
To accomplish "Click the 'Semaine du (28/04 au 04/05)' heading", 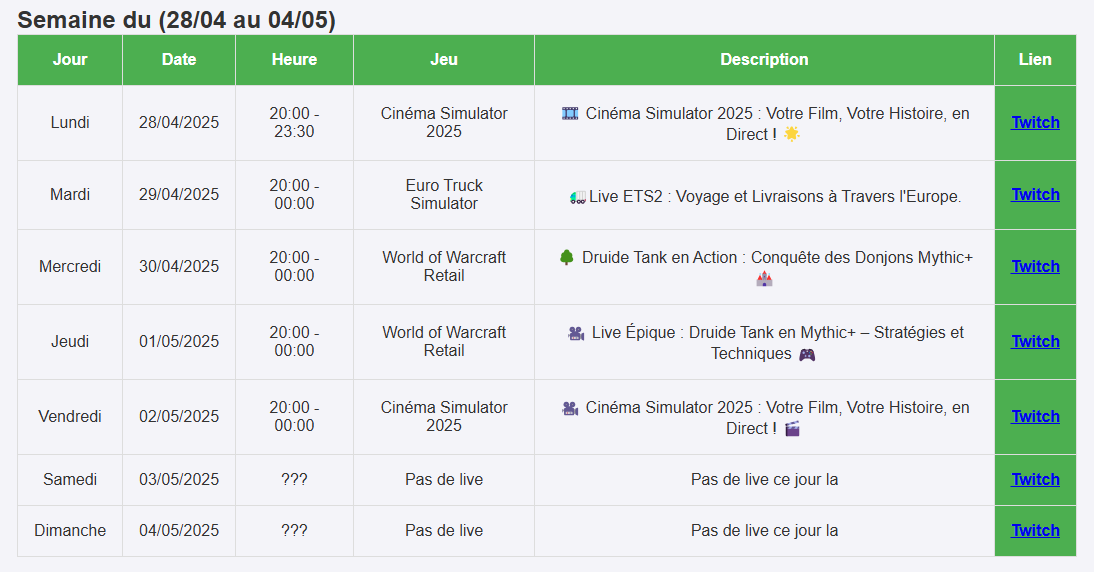I will (x=177, y=20).
